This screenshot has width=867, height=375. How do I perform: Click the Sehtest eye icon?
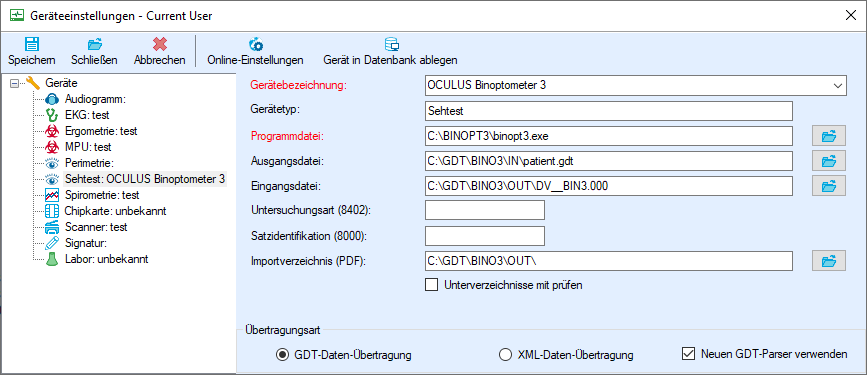click(51, 179)
